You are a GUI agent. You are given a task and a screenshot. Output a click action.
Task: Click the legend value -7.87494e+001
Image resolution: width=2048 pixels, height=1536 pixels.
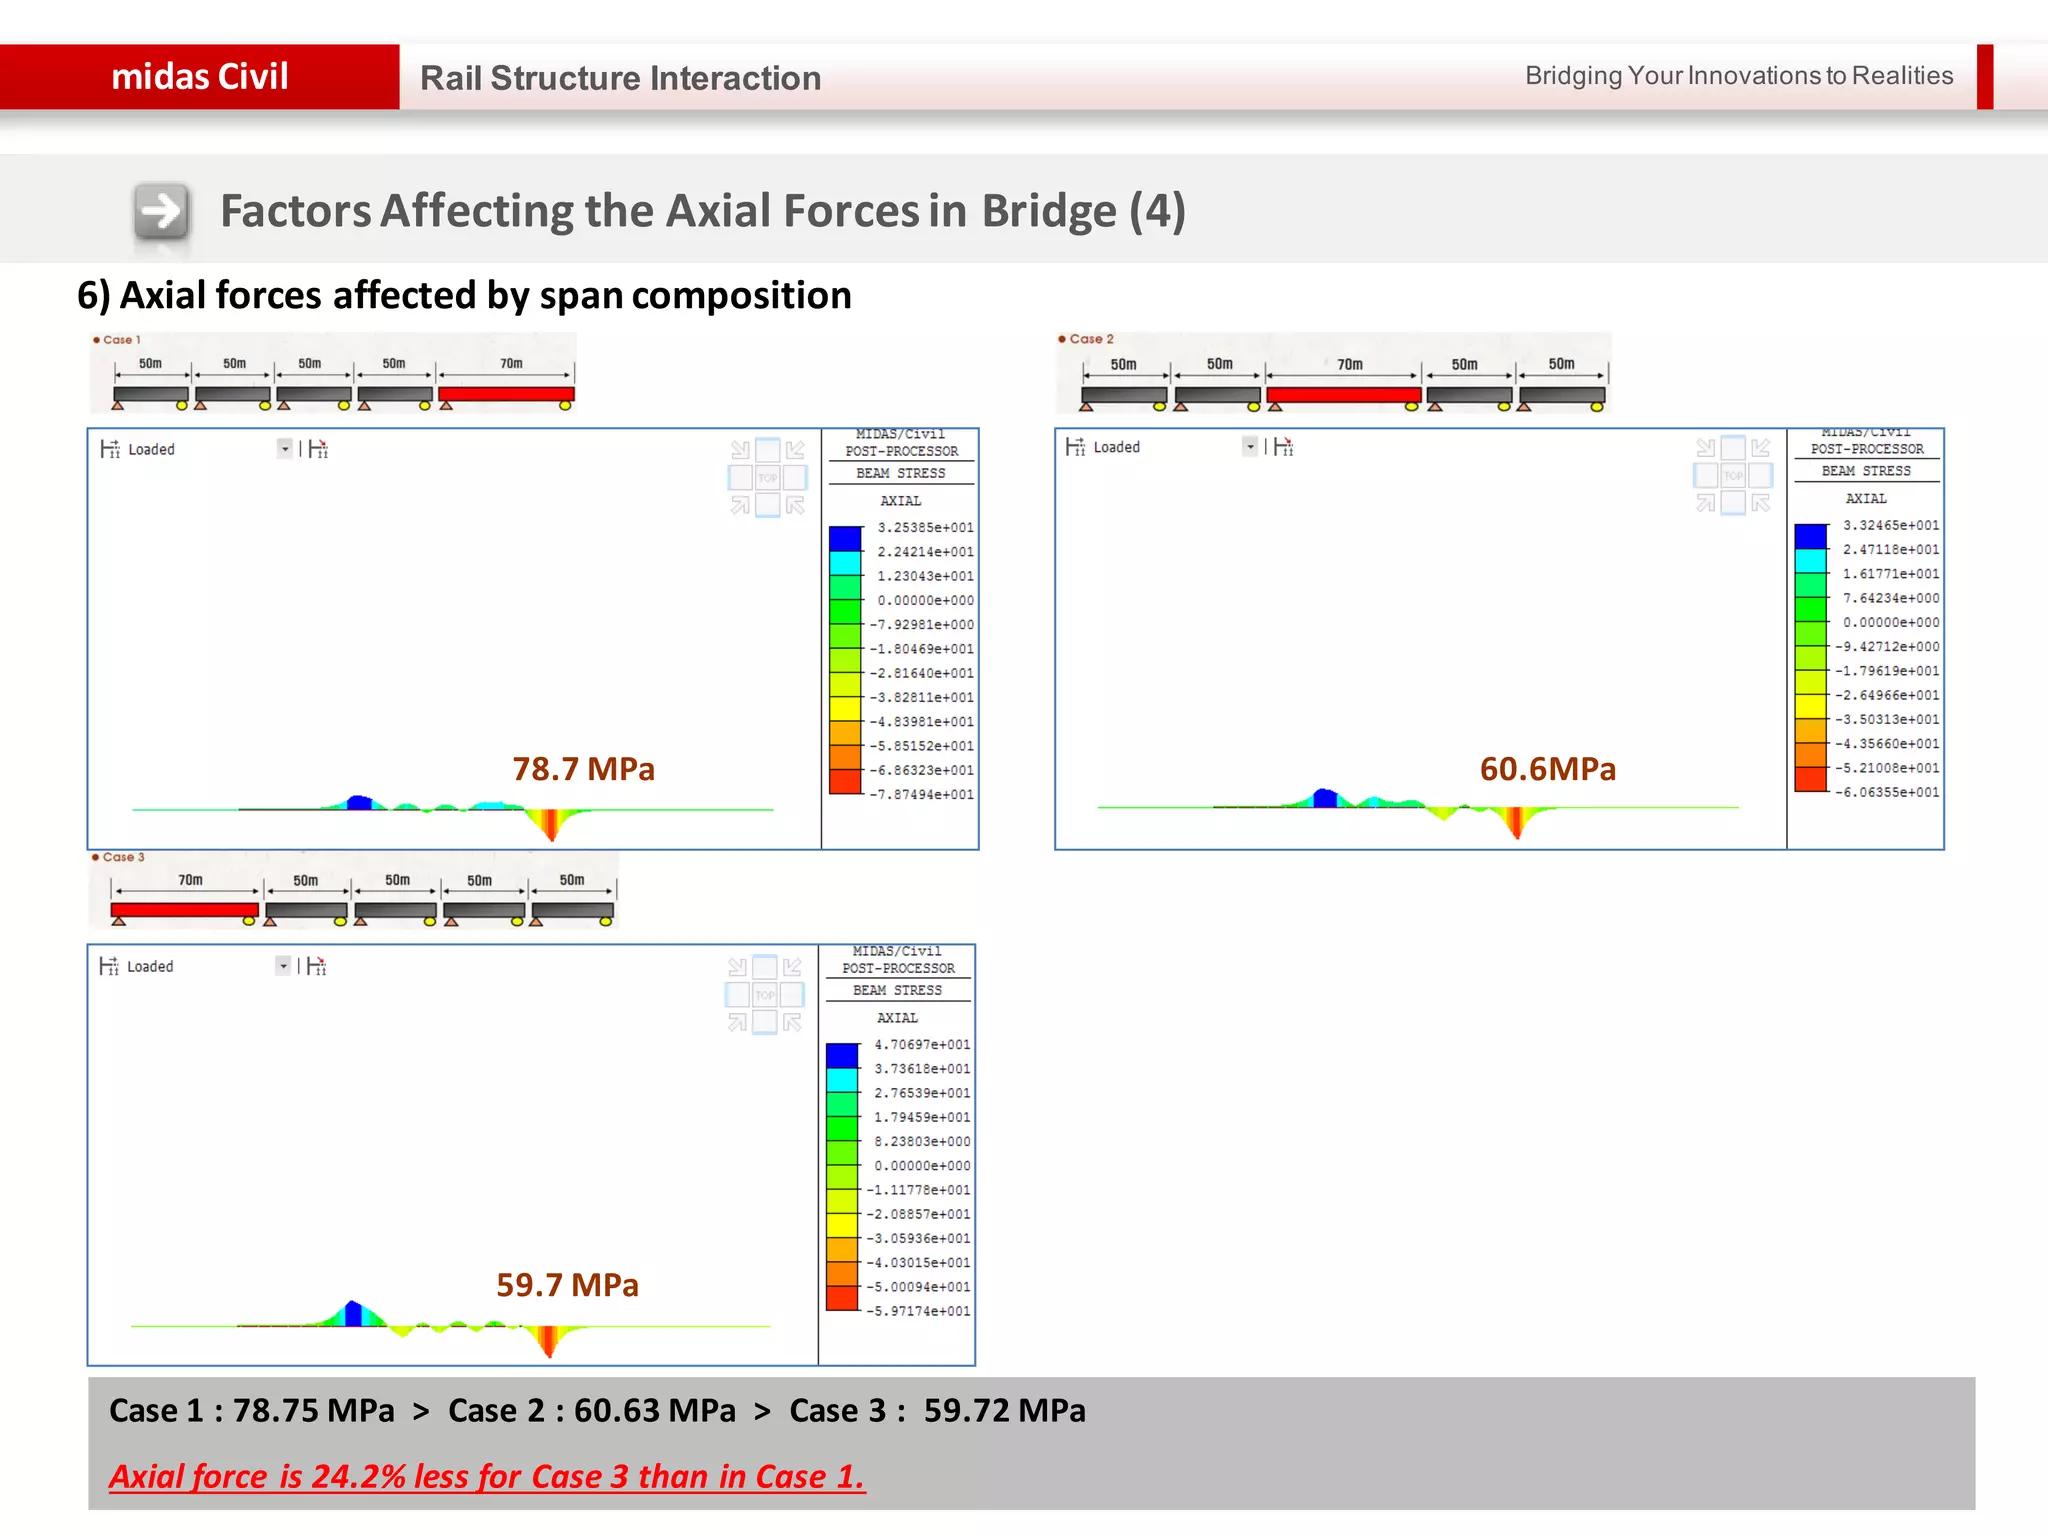(x=921, y=794)
